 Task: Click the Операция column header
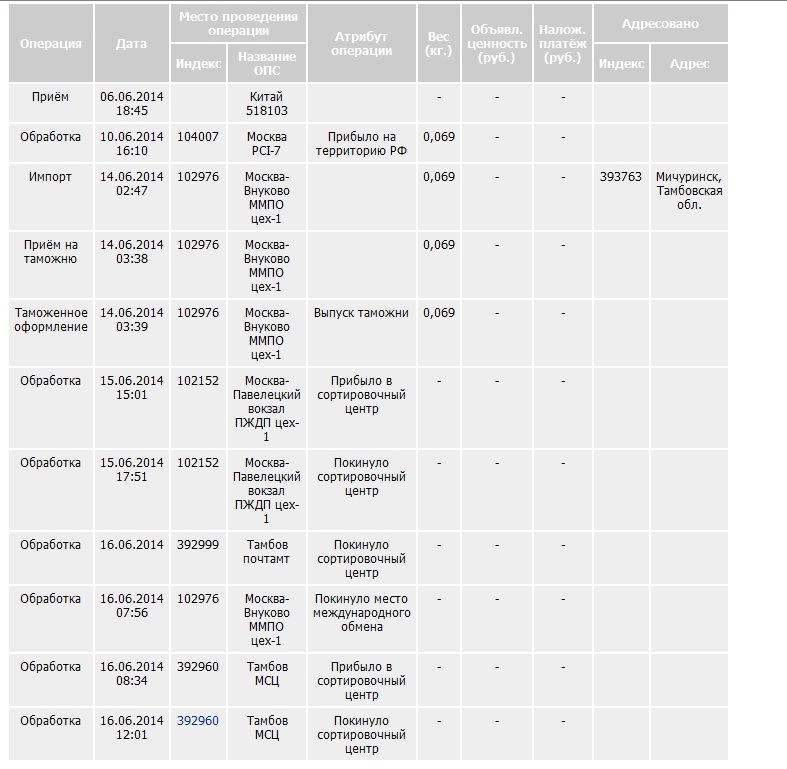pyautogui.click(x=51, y=44)
